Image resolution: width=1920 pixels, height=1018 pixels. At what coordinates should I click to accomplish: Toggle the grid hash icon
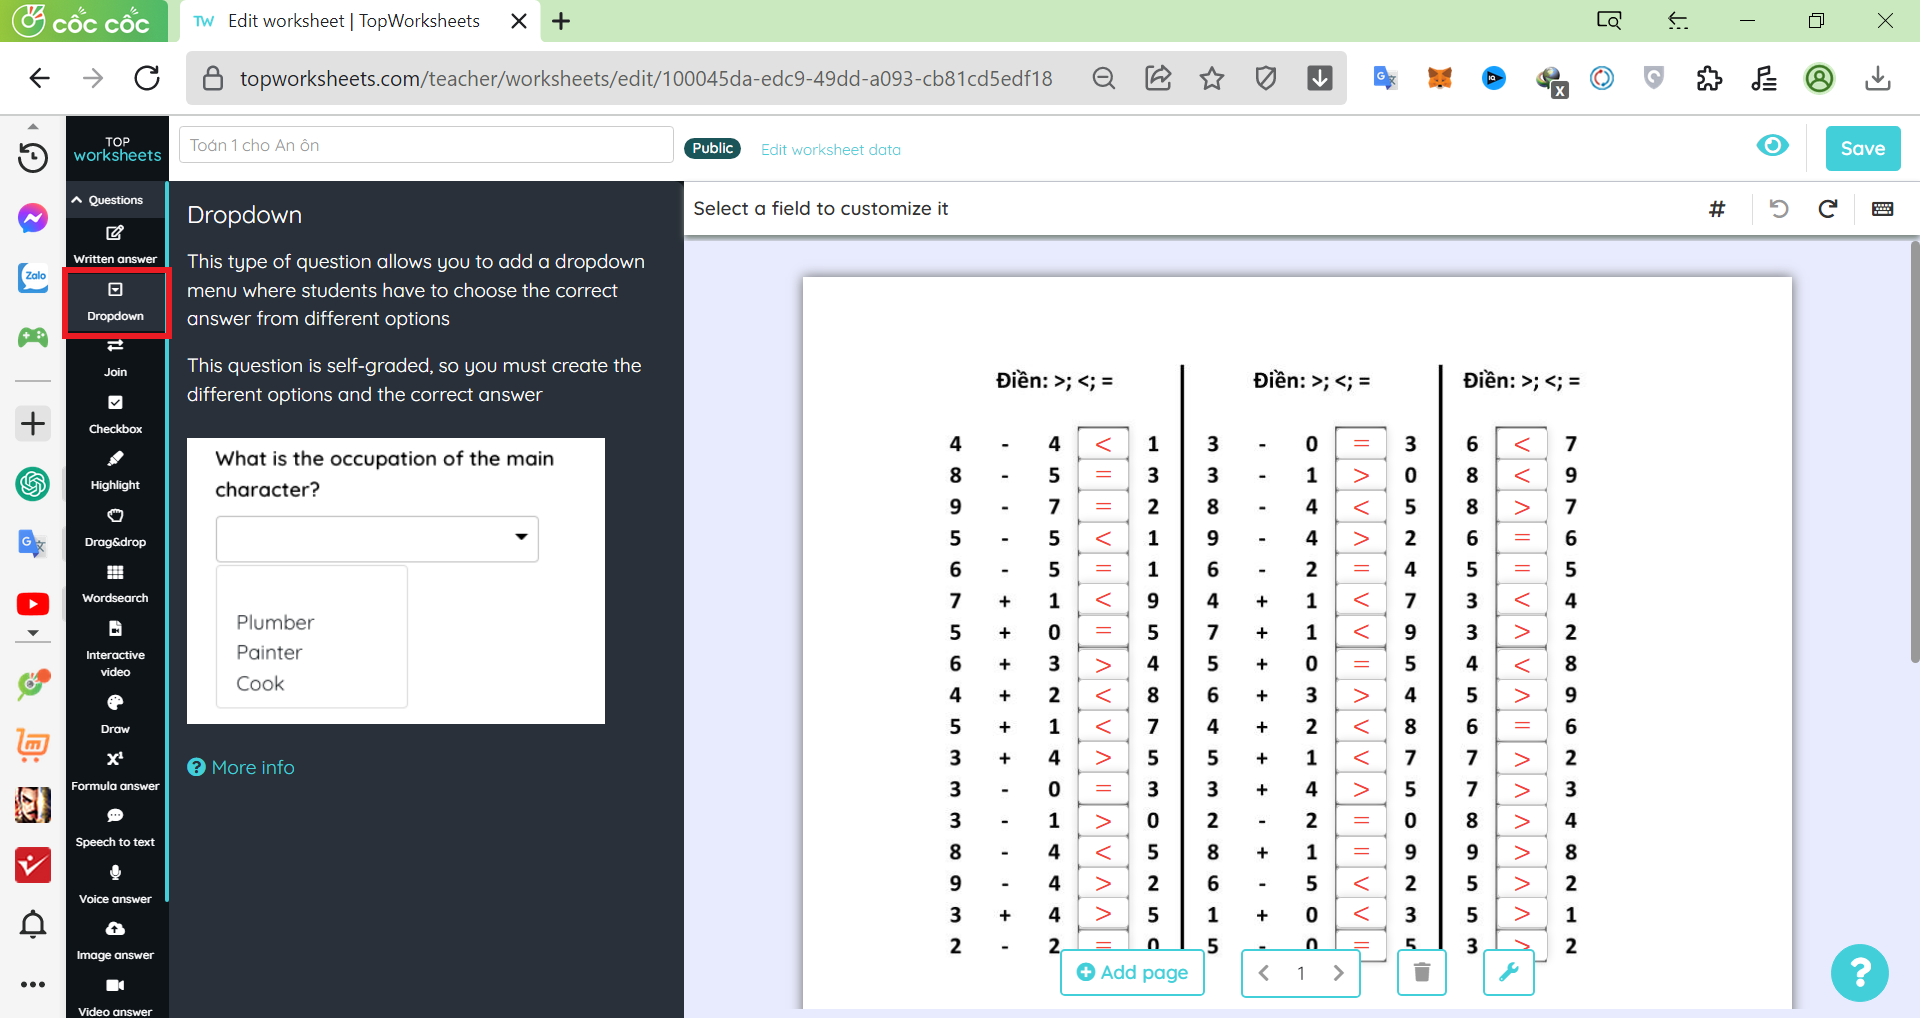[x=1717, y=209]
